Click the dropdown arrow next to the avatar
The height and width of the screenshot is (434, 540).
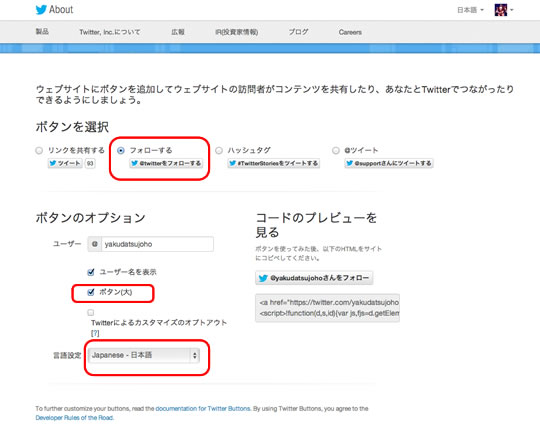(512, 10)
